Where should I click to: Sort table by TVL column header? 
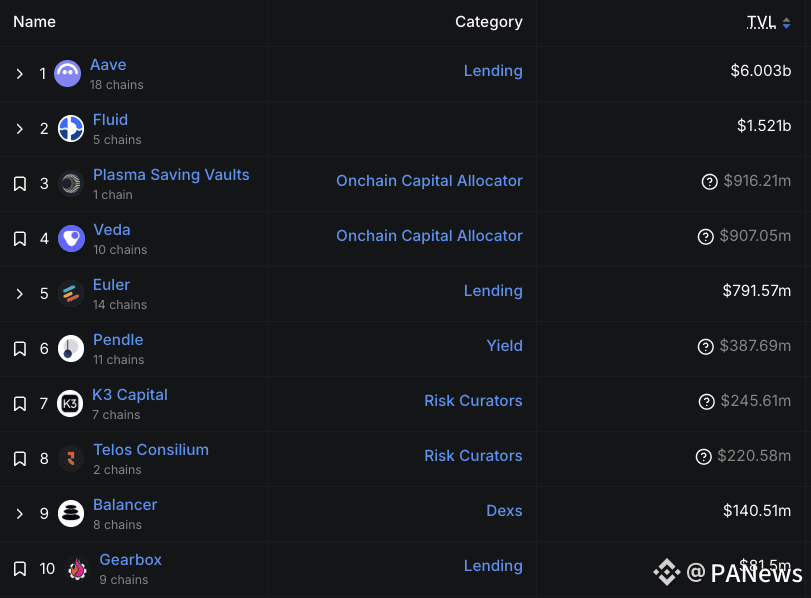tap(761, 22)
